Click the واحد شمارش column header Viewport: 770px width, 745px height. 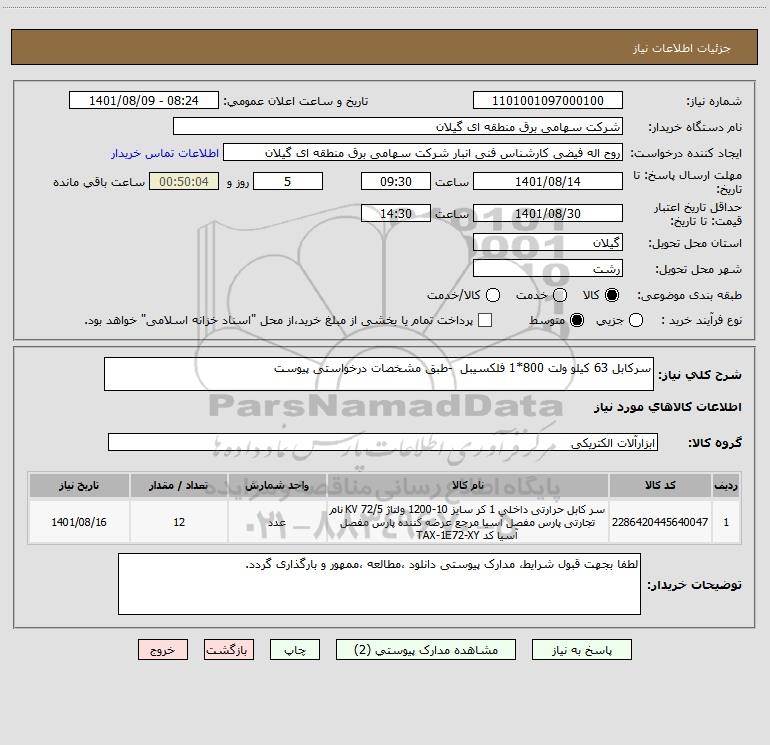(x=277, y=485)
